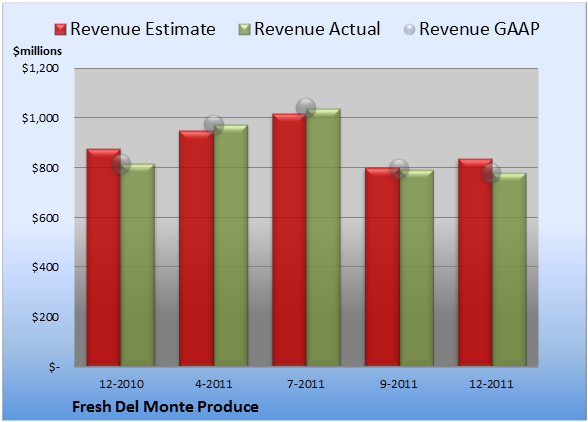Click the "$200" y-axis value

pyautogui.click(x=45, y=317)
